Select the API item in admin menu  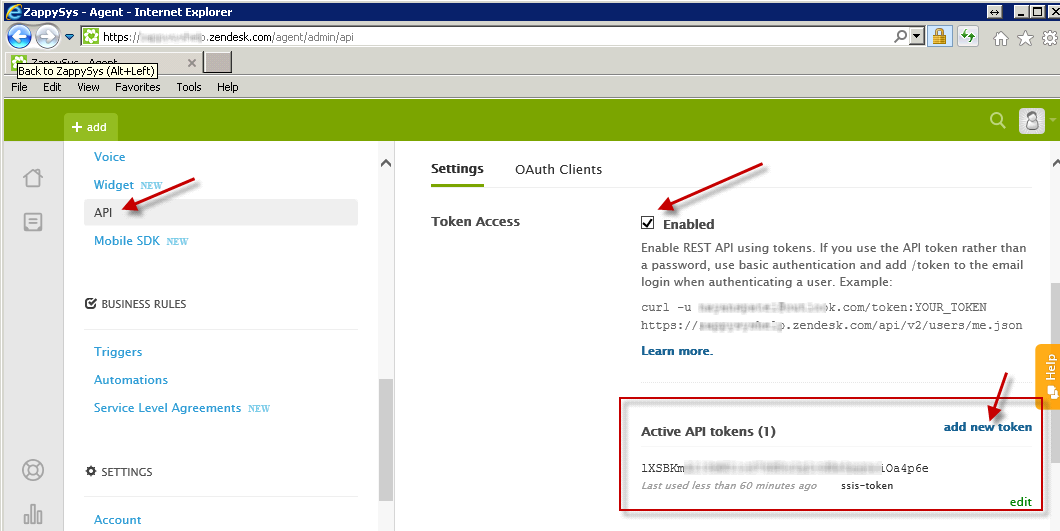click(x=221, y=212)
